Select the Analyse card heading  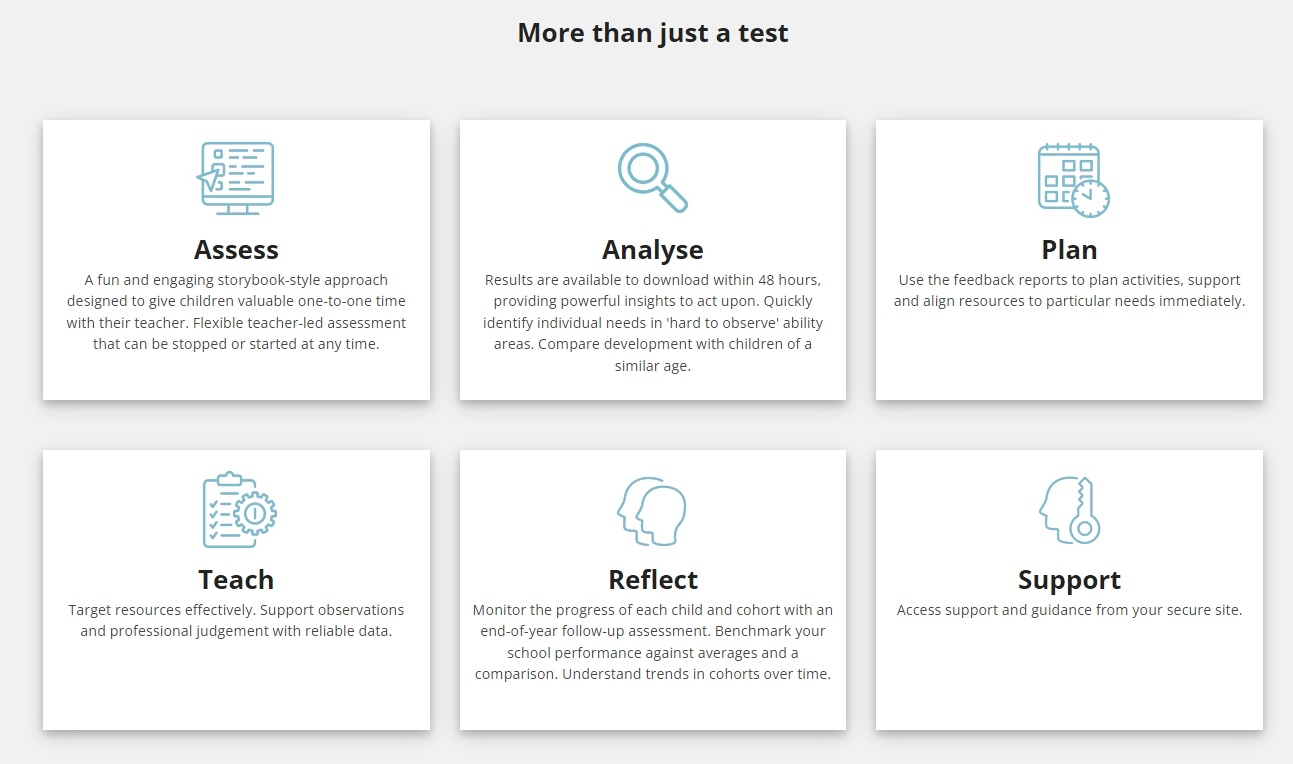[652, 249]
